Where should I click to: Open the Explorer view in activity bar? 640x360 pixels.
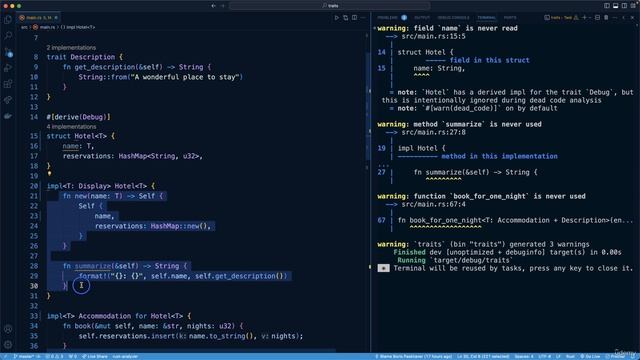pos(8,20)
